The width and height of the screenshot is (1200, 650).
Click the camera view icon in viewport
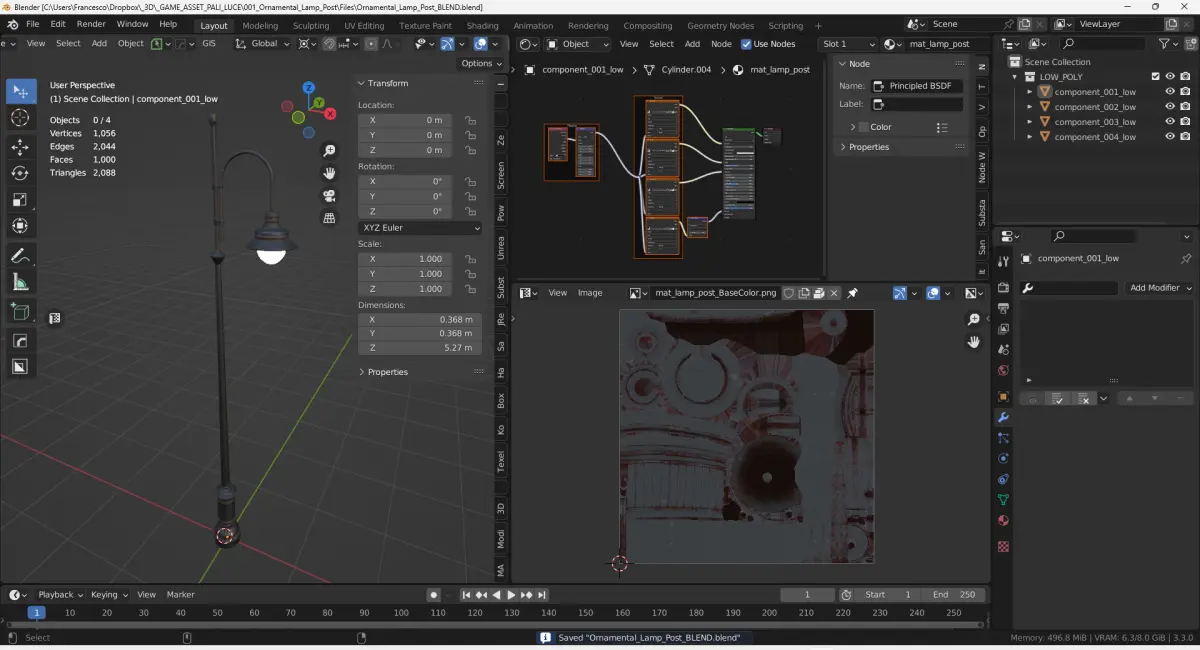pyautogui.click(x=329, y=196)
